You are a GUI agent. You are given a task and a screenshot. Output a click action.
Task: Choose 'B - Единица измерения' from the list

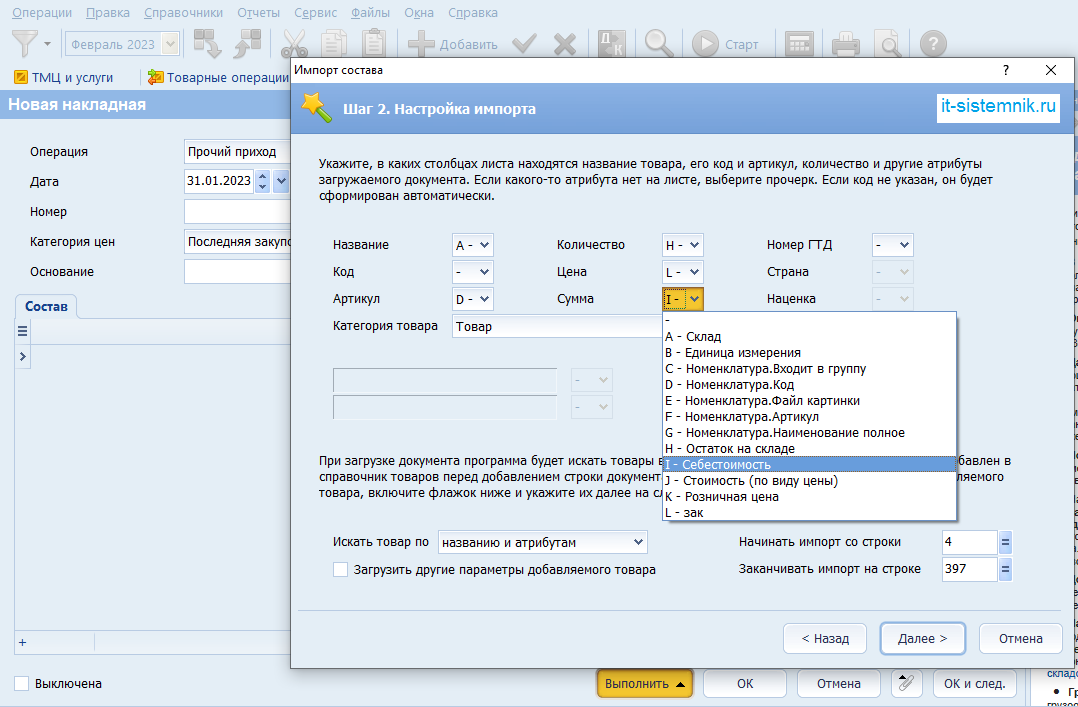click(809, 353)
